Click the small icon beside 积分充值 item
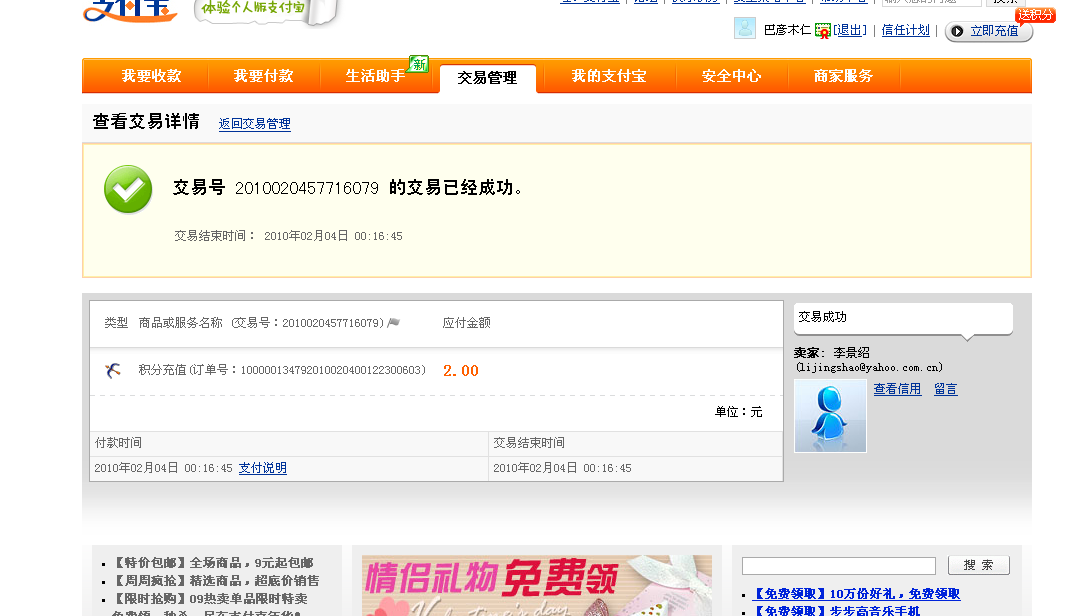Image resolution: width=1080 pixels, height=616 pixels. tap(113, 371)
